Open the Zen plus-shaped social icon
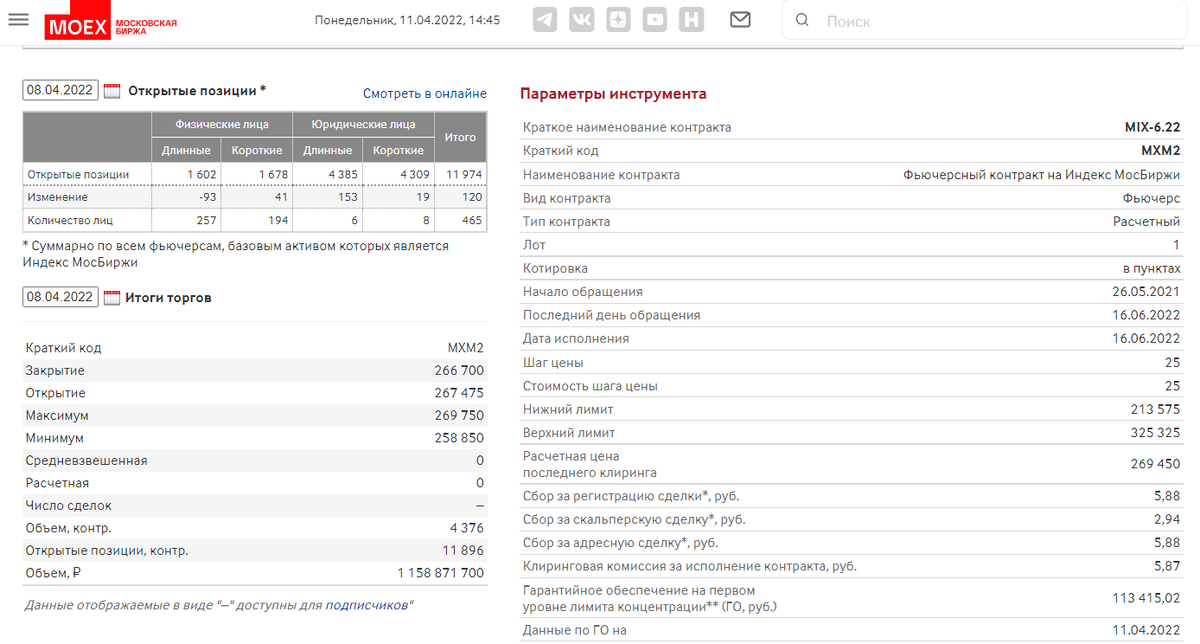This screenshot has width=1200, height=644. 618,19
